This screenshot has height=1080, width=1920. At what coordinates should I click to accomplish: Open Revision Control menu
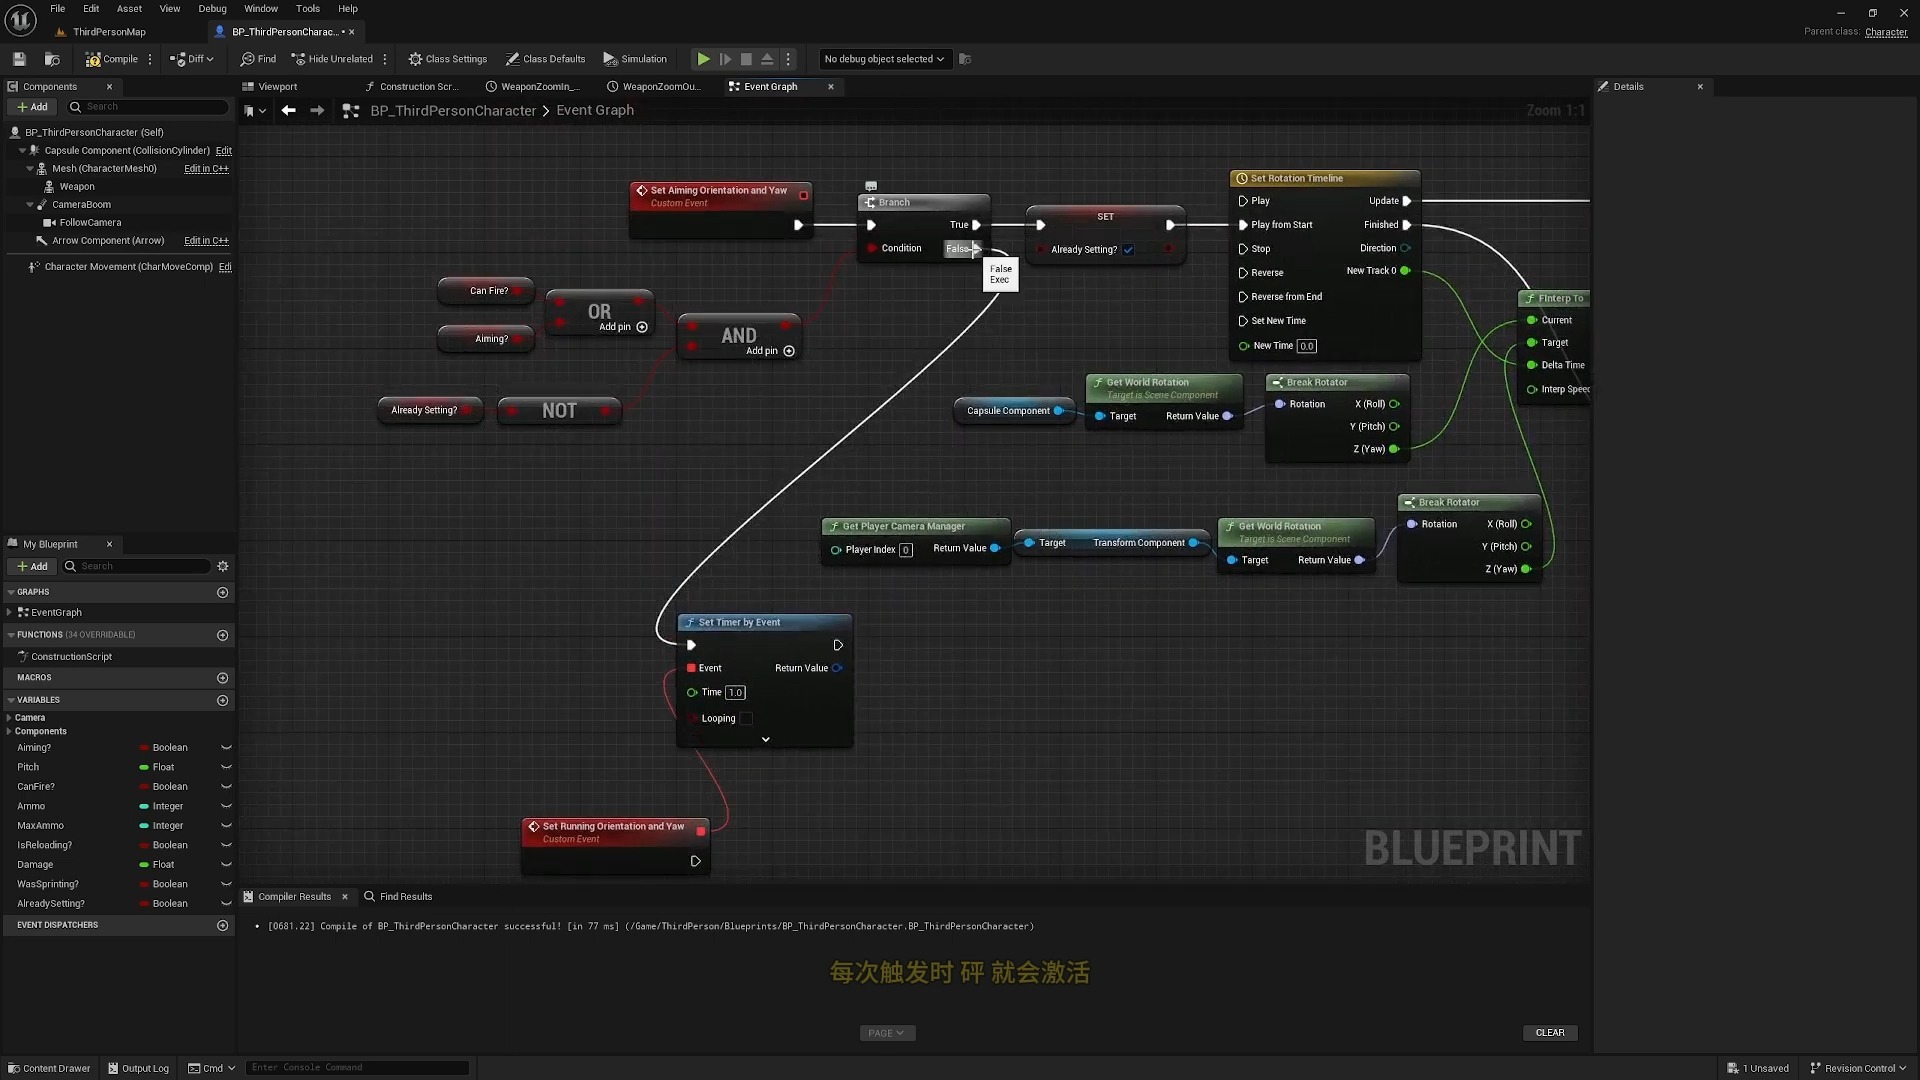(1858, 1068)
